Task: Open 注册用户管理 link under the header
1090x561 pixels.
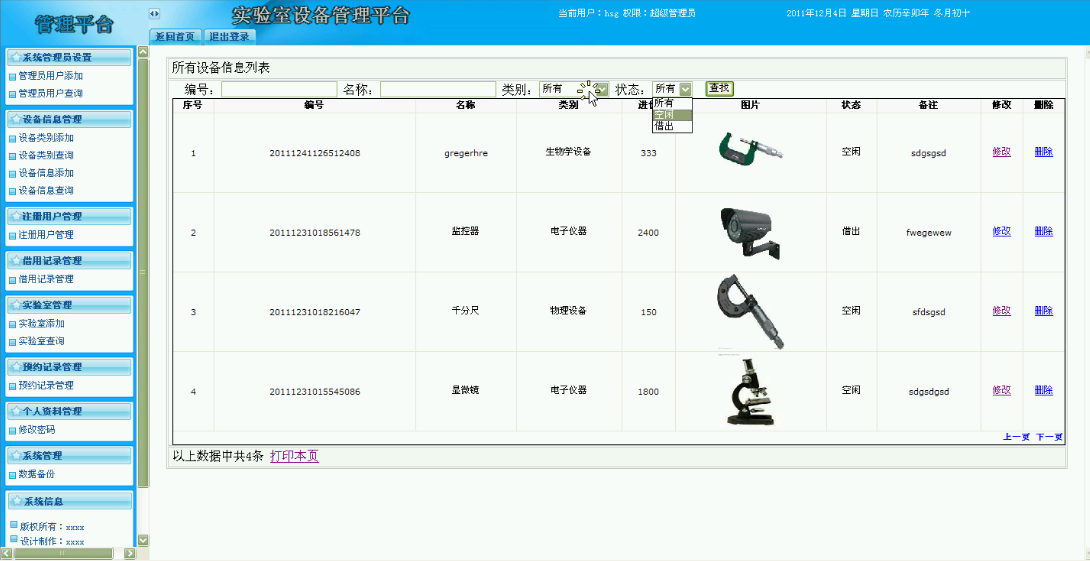Action: [46, 235]
